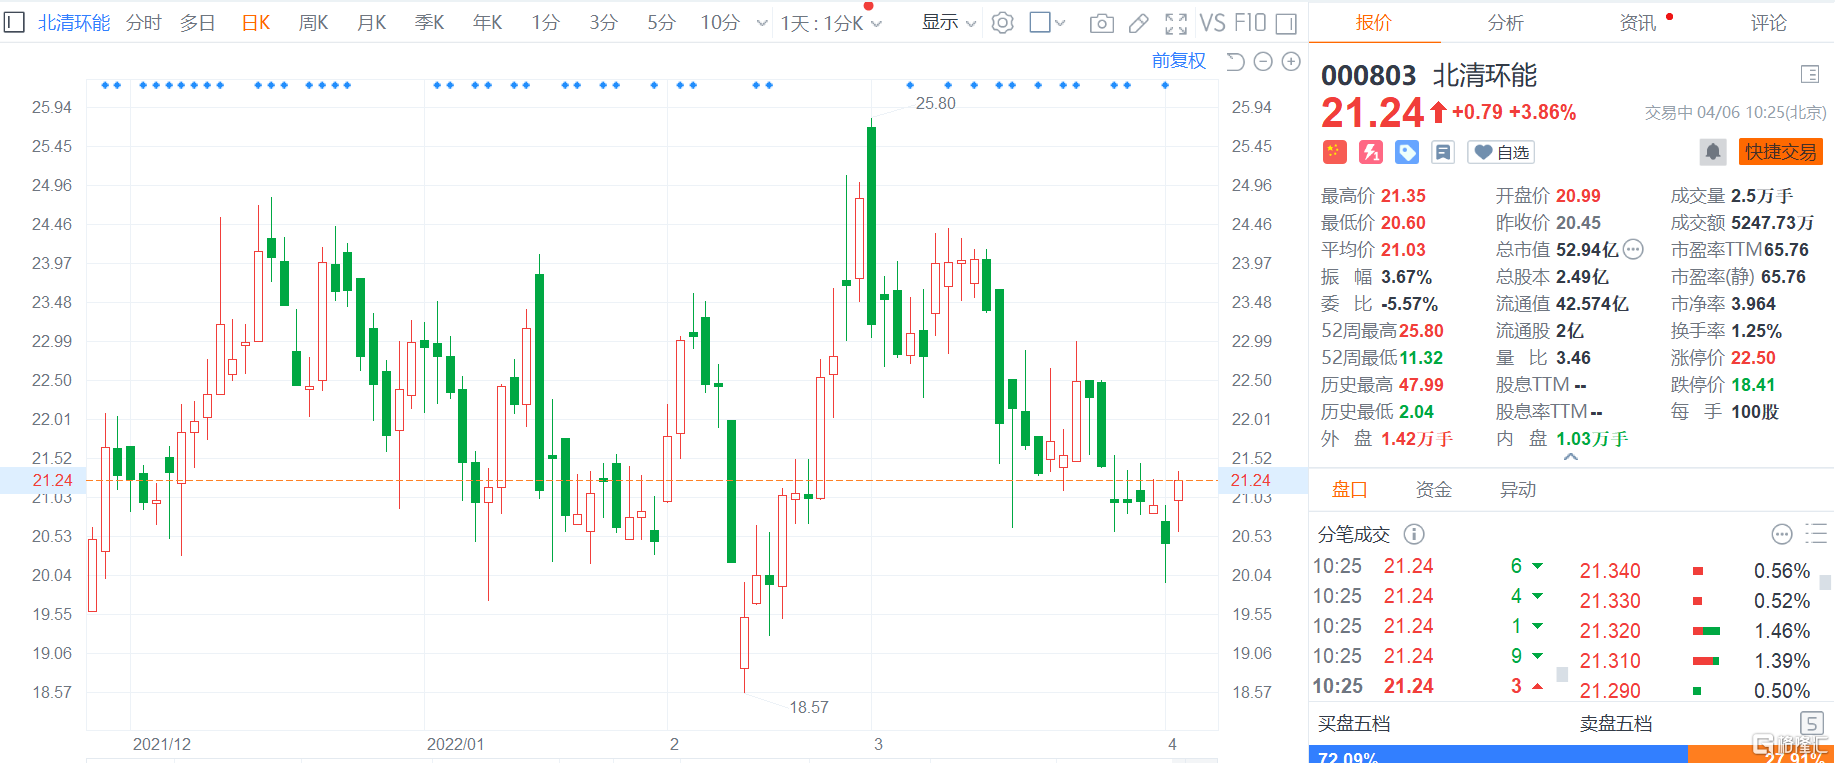Toggle 自选 favorite for this stock

[x=1501, y=152]
